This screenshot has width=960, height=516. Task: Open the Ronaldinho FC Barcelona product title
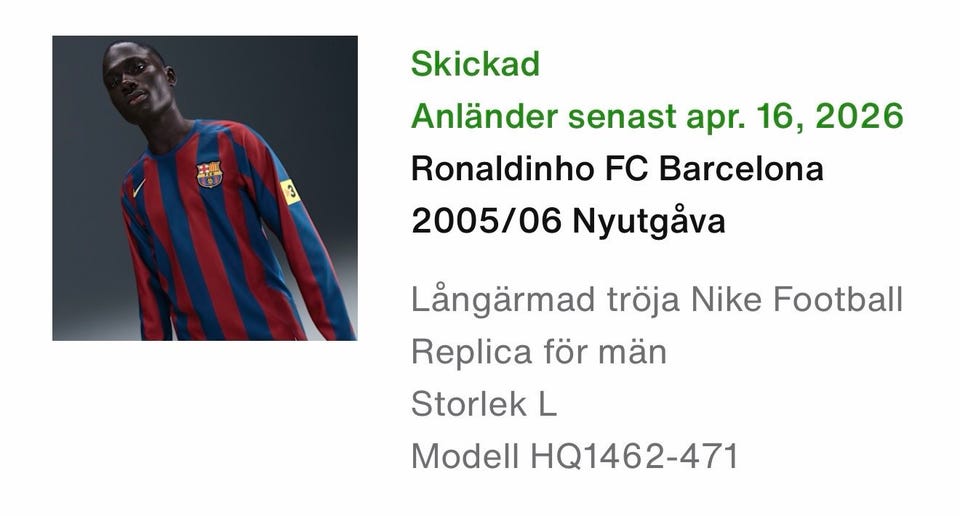pyautogui.click(x=617, y=168)
